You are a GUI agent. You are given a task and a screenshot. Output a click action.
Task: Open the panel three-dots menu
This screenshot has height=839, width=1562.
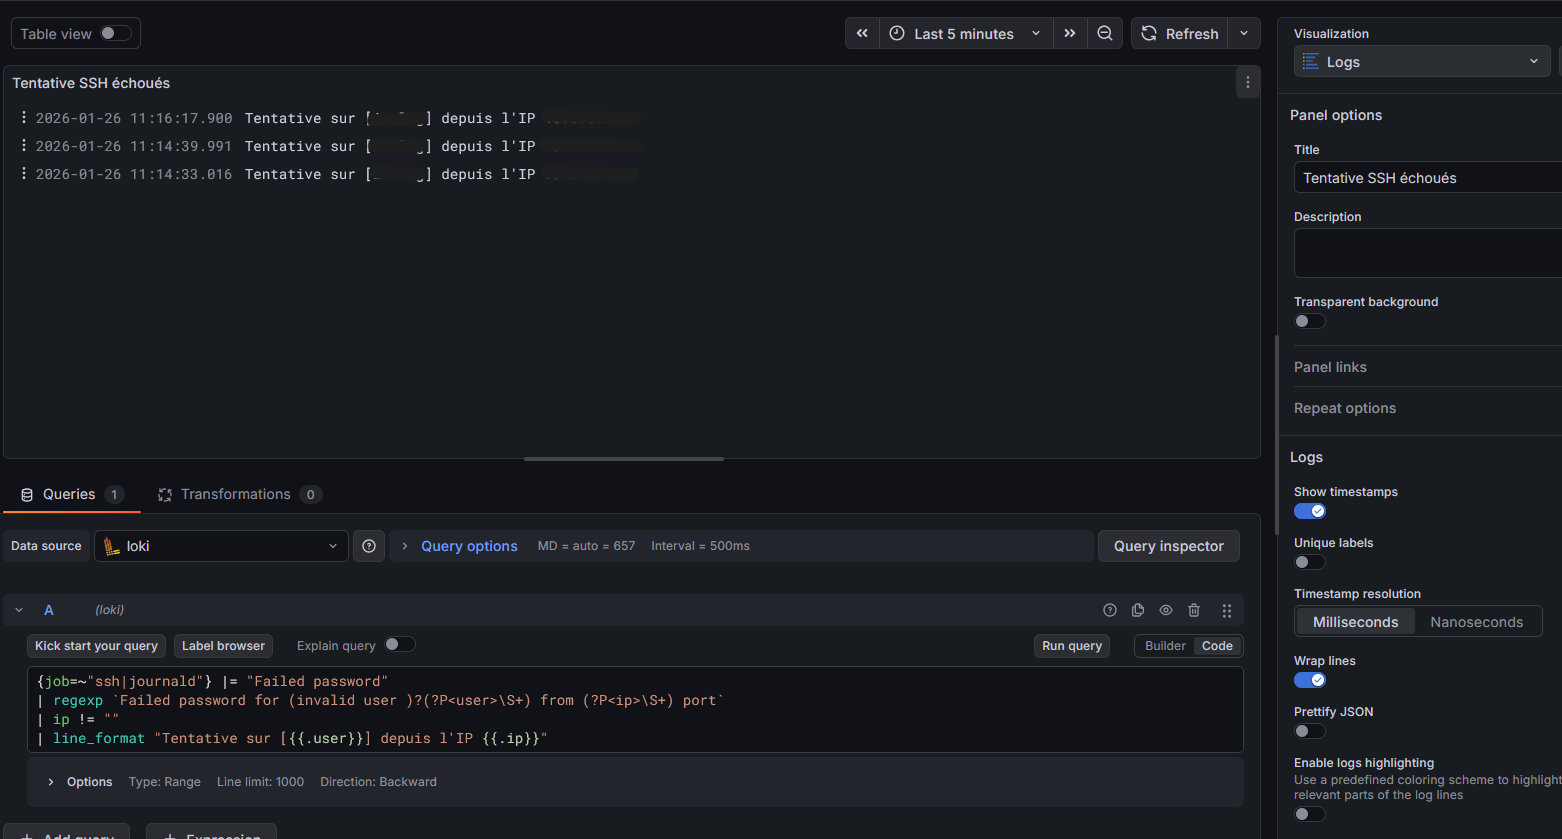point(1247,82)
